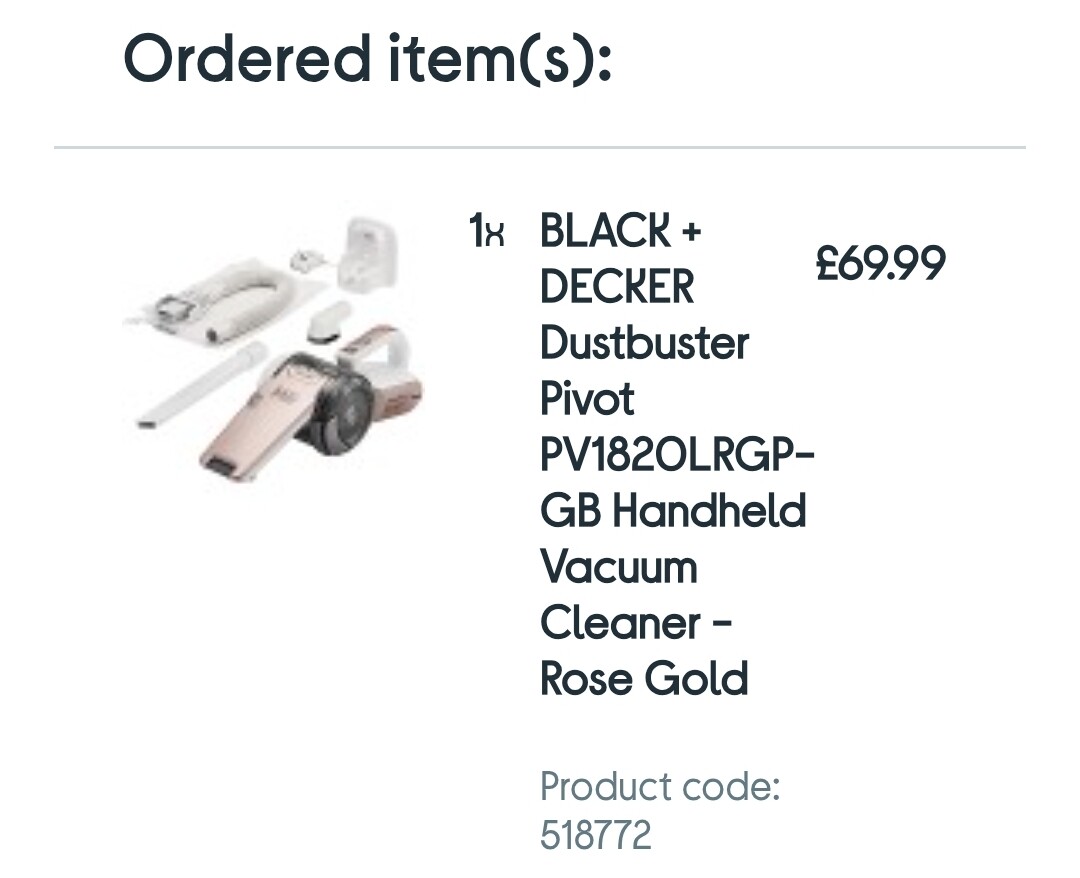This screenshot has width=1080, height=878.
Task: Click the £69.99 item price
Action: [x=880, y=265]
